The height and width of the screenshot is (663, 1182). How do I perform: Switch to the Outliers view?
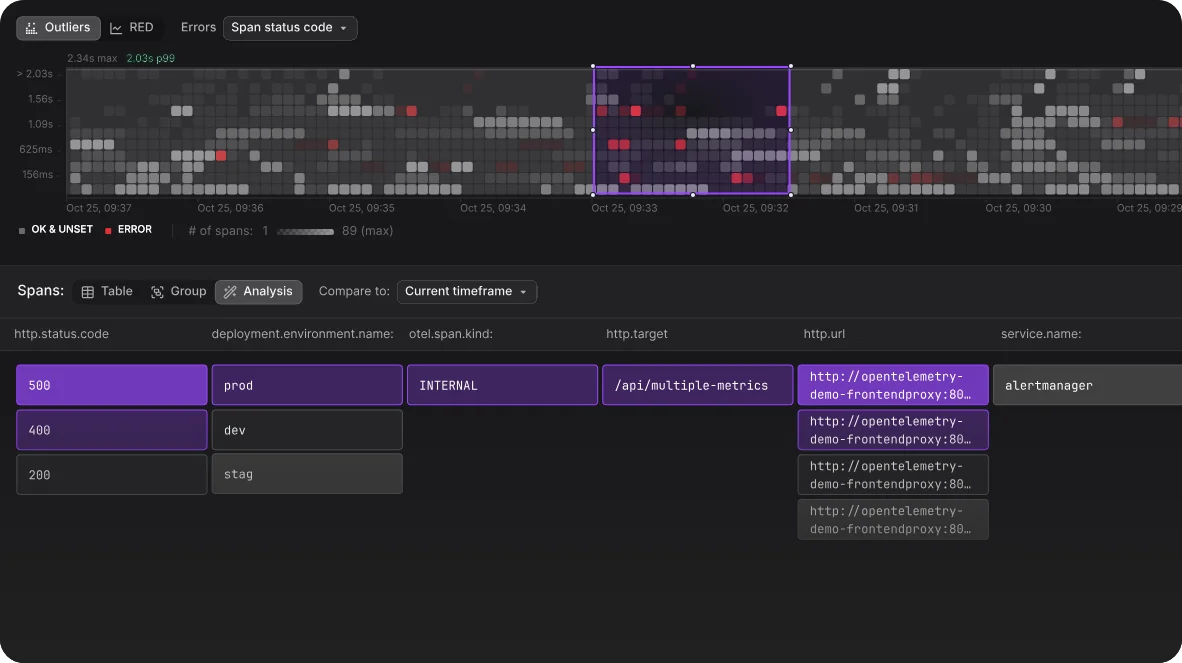[58, 28]
